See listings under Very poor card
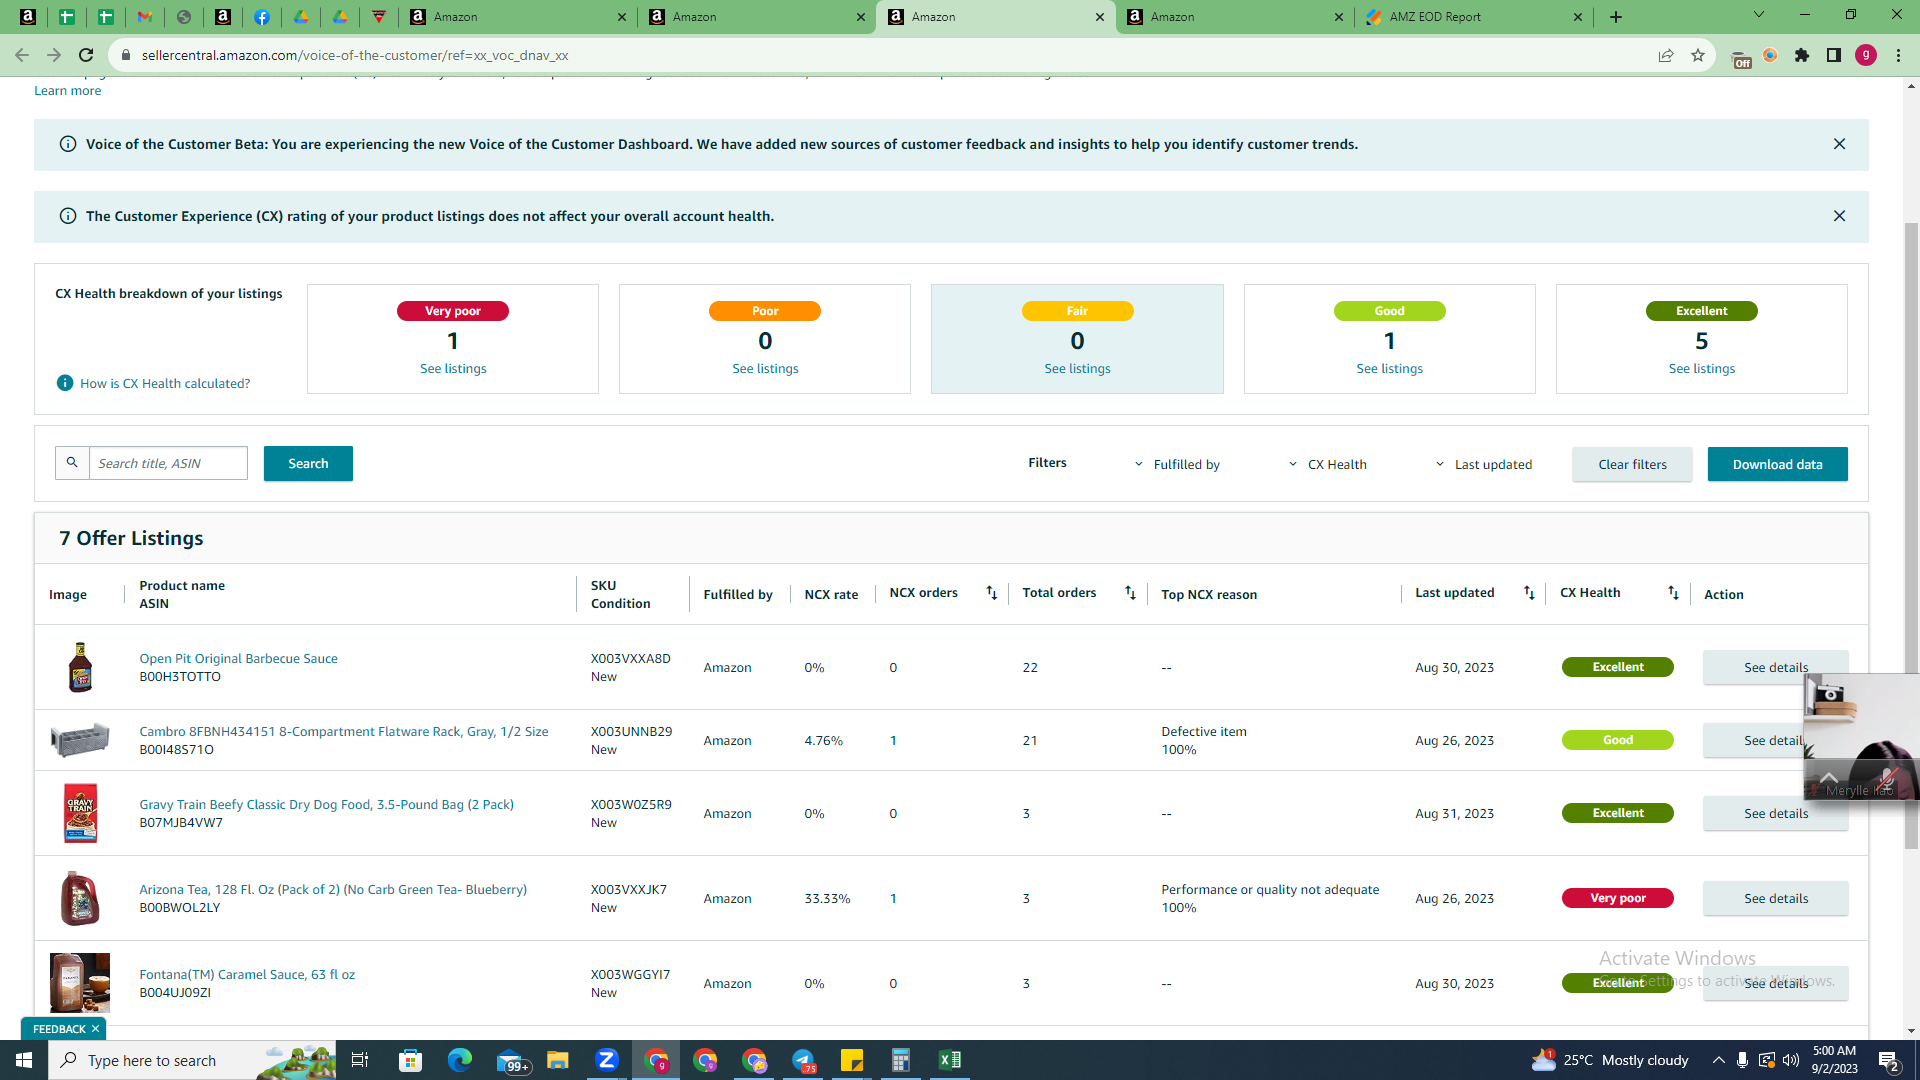The width and height of the screenshot is (1920, 1080). click(x=453, y=369)
